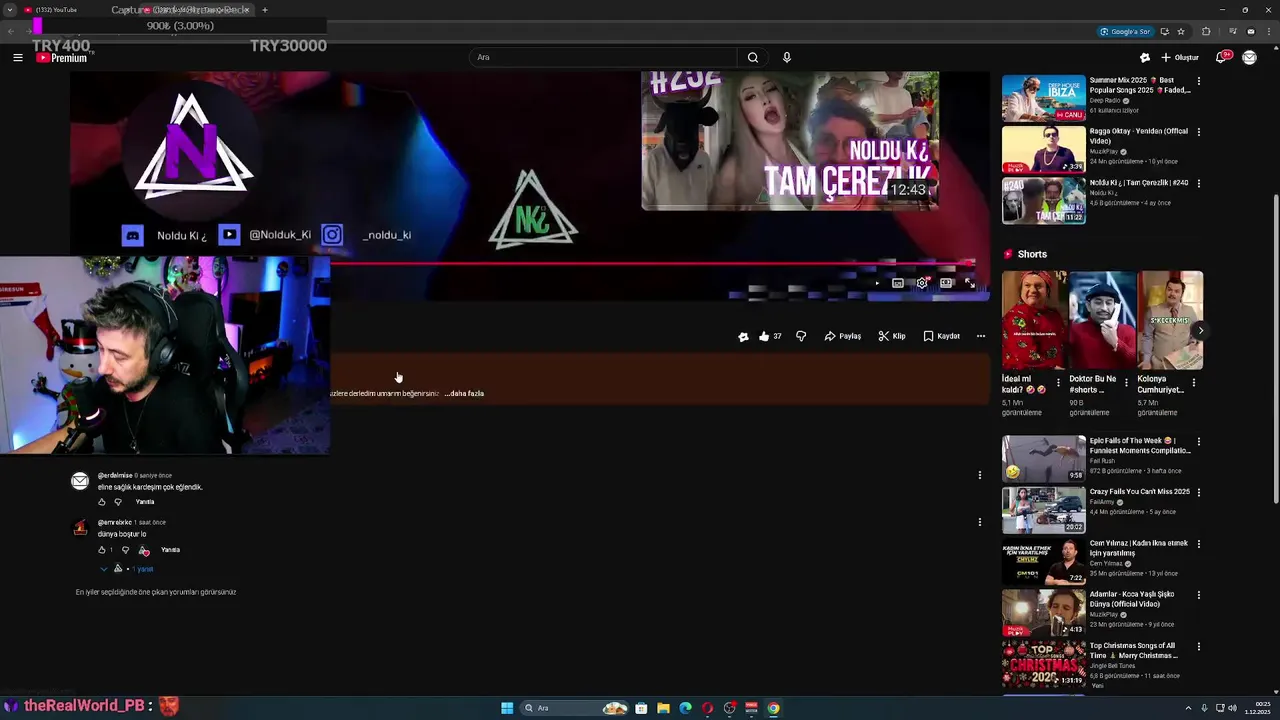
Task: Open the browser extensions puzzle icon
Action: click(x=1206, y=32)
